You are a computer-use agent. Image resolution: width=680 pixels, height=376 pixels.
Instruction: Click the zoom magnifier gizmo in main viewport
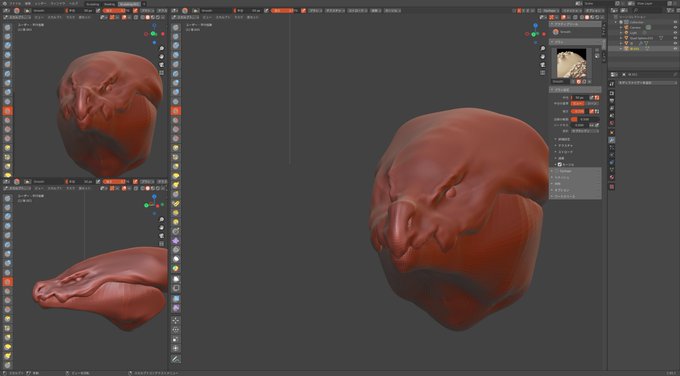pyautogui.click(x=543, y=48)
